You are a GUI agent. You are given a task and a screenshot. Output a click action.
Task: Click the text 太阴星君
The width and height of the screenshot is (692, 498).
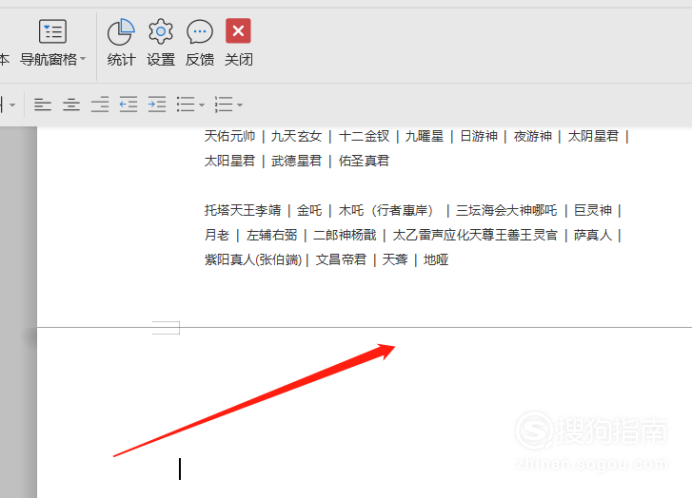593,136
